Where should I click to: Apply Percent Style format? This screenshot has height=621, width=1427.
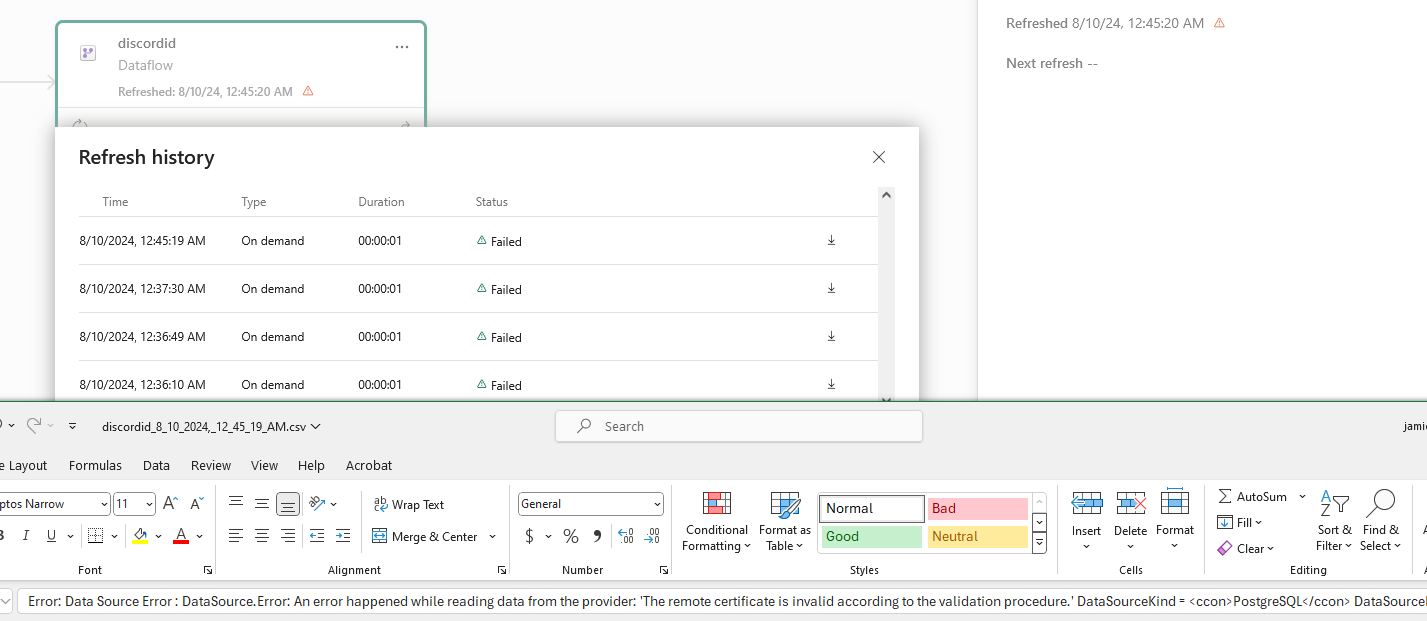[571, 536]
